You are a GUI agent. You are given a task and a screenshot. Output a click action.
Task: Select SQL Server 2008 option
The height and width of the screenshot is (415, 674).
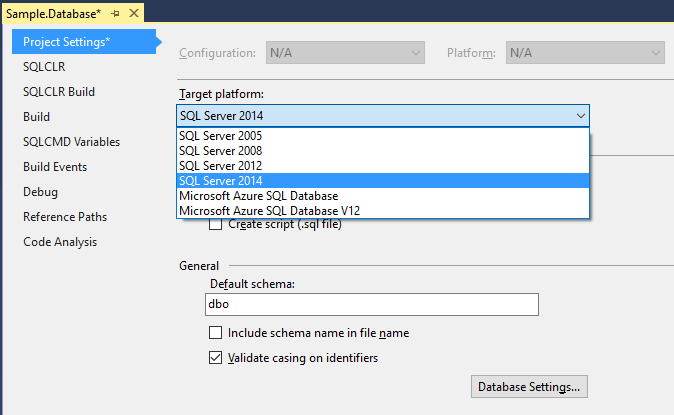220,151
